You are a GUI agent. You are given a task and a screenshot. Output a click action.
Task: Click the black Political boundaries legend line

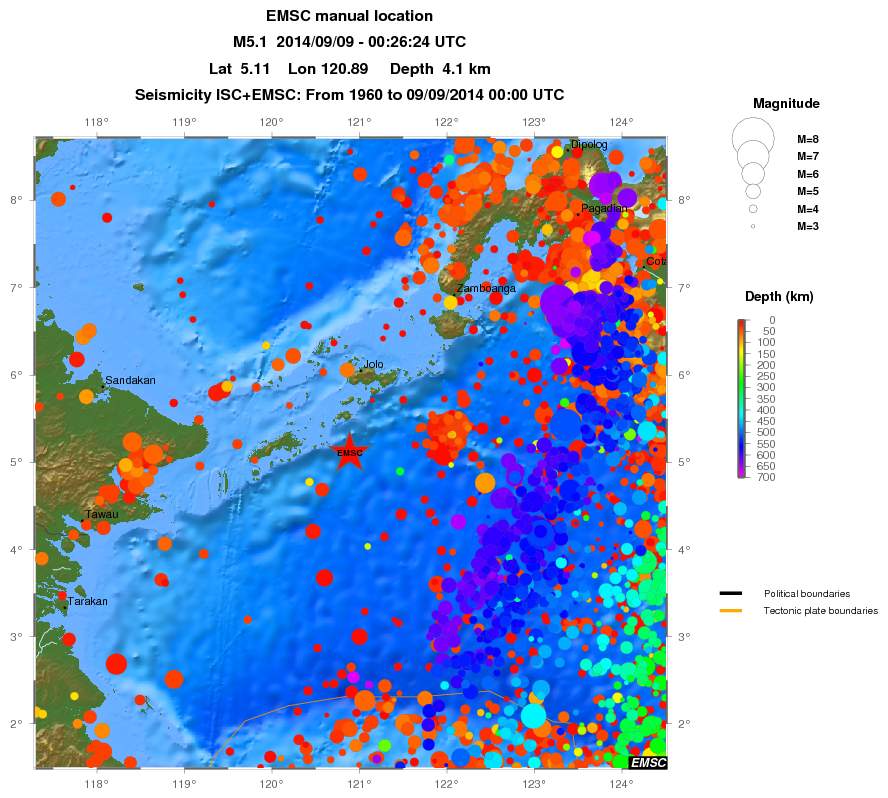(x=731, y=594)
